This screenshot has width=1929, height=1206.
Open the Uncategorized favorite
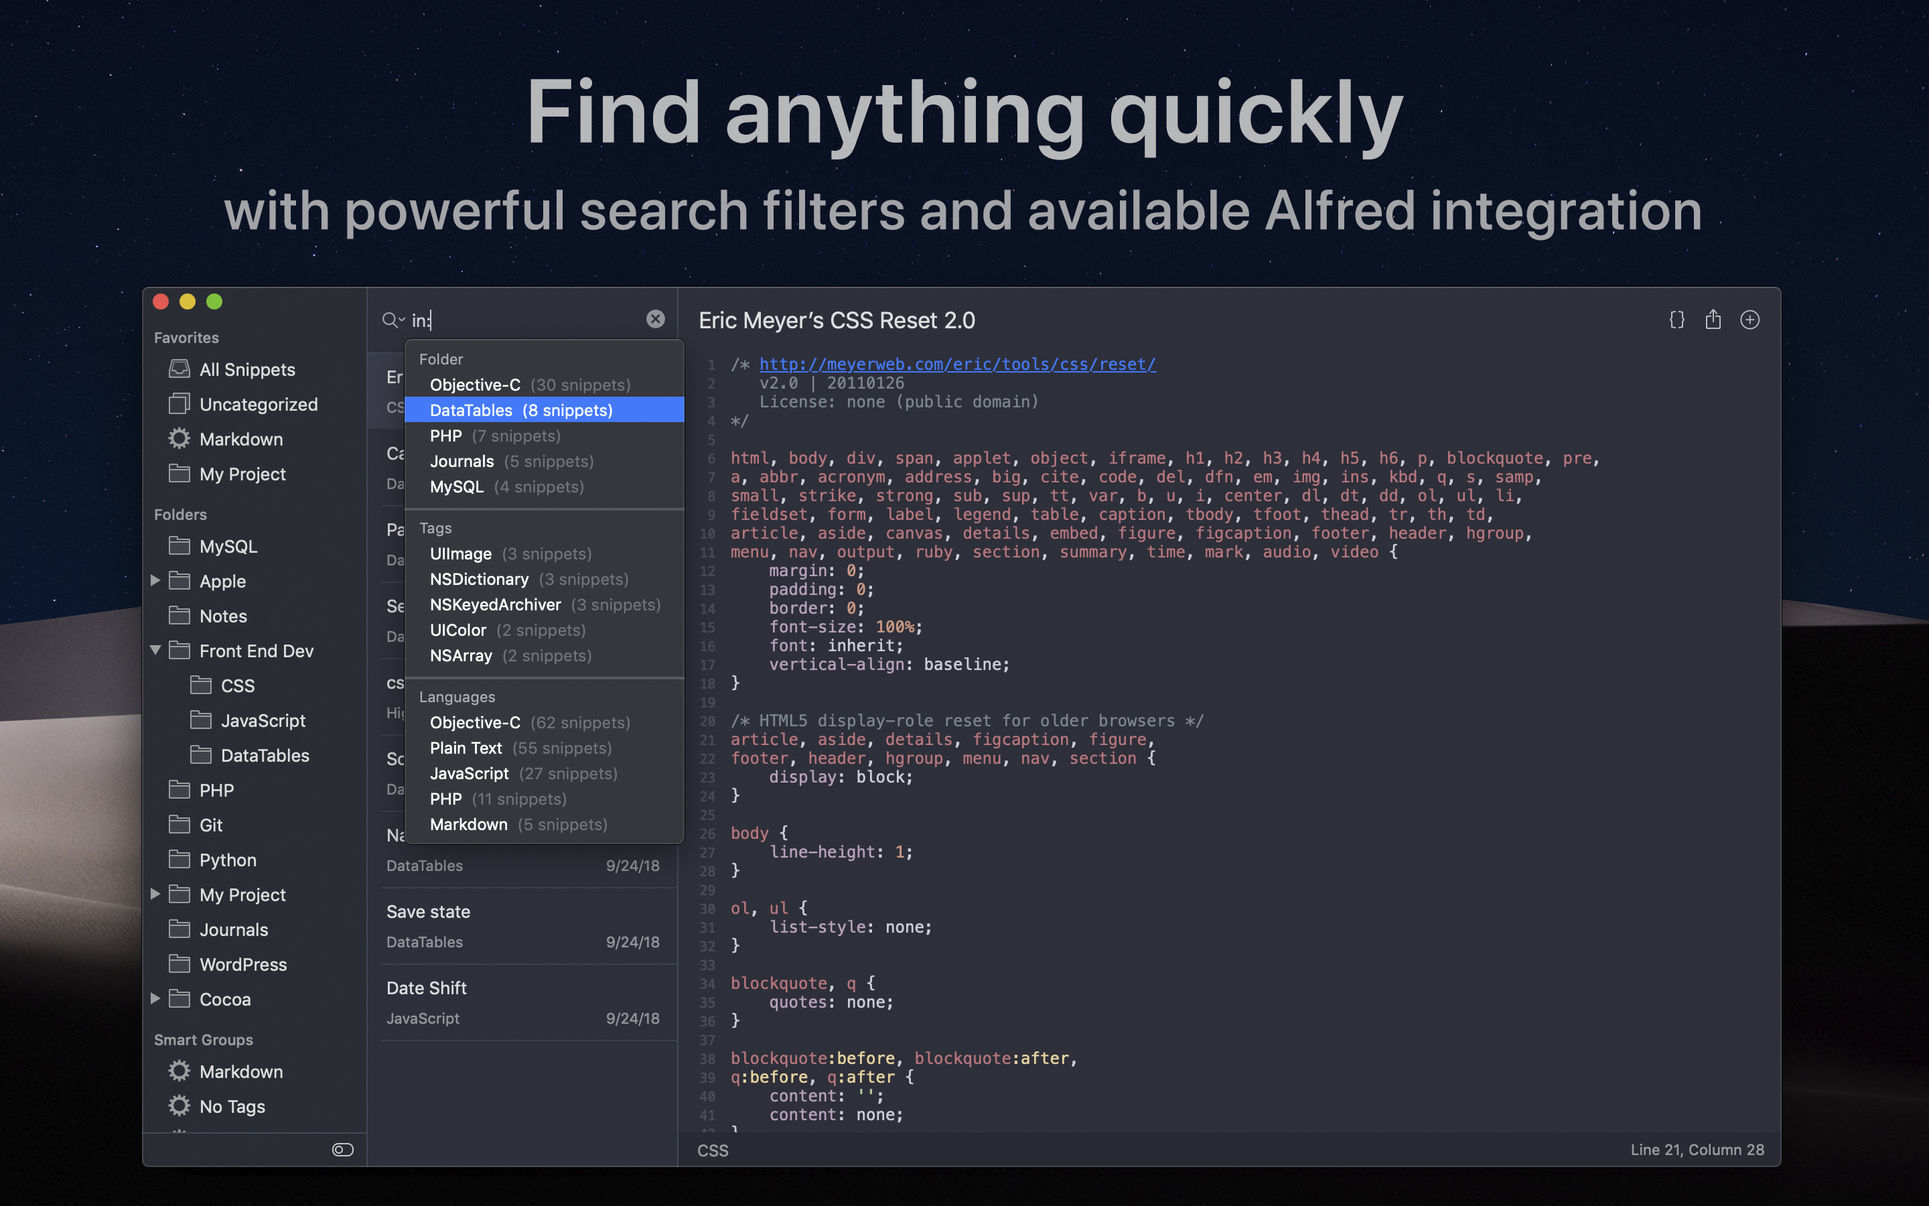coord(258,404)
